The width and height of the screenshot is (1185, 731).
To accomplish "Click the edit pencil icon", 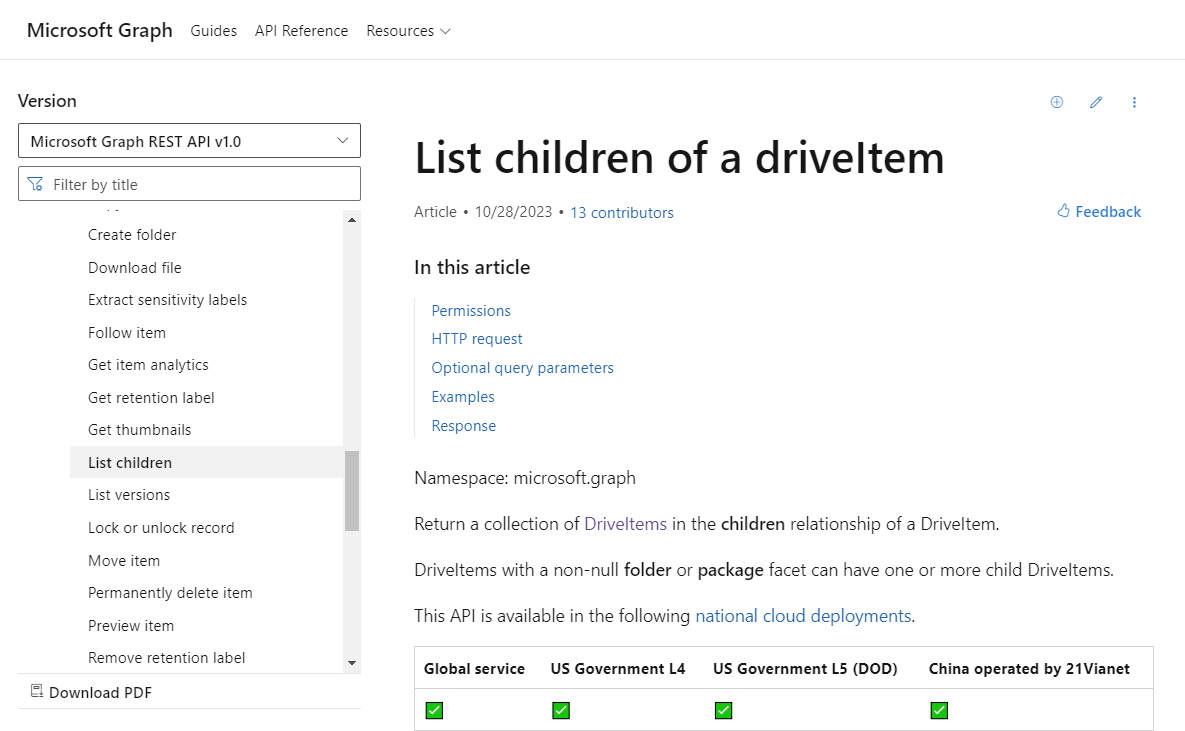I will click(x=1096, y=102).
